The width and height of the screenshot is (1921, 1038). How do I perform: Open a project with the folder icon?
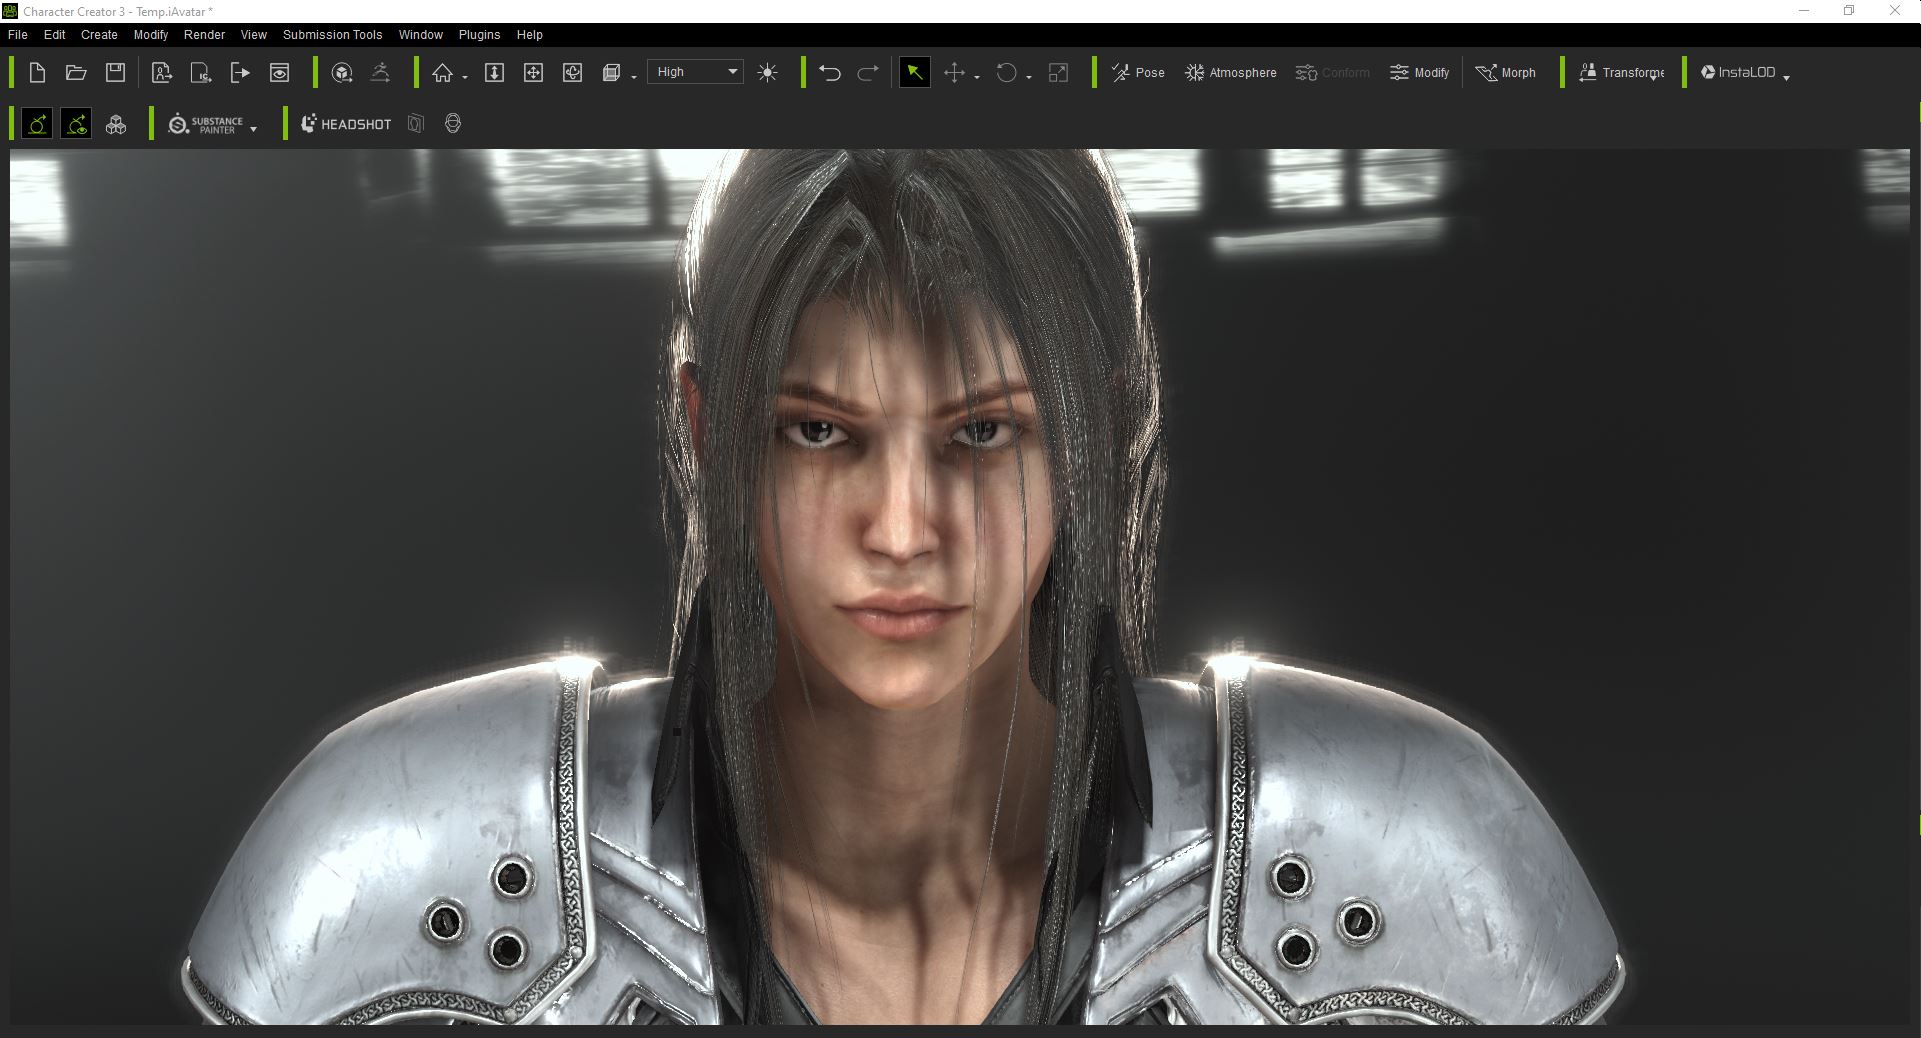tap(76, 72)
